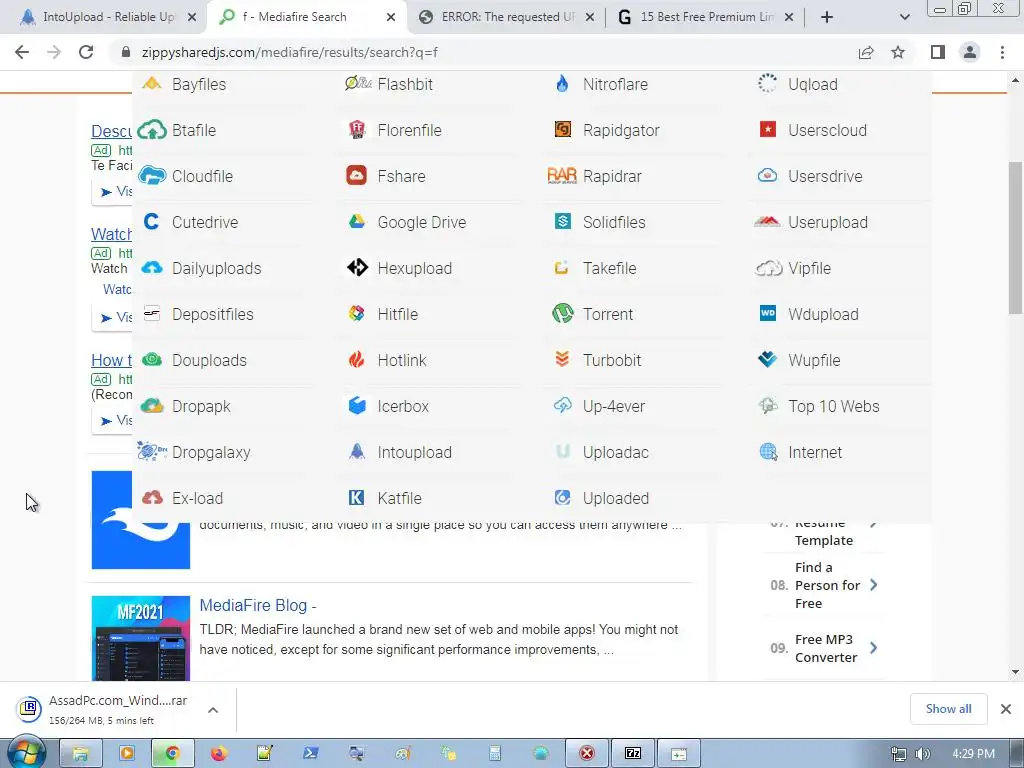Viewport: 1024px width, 768px height.
Task: Bookmark this page with the star
Action: [898, 52]
